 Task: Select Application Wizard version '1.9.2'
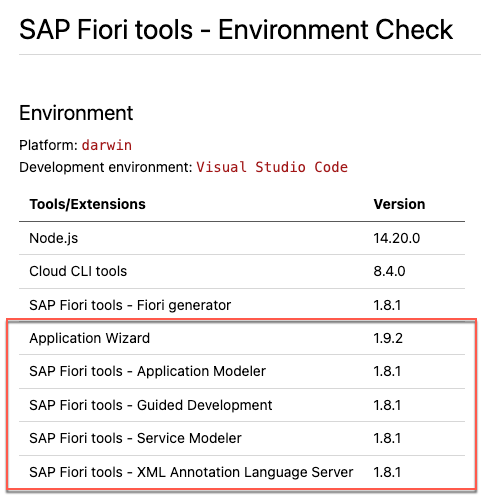pos(388,338)
